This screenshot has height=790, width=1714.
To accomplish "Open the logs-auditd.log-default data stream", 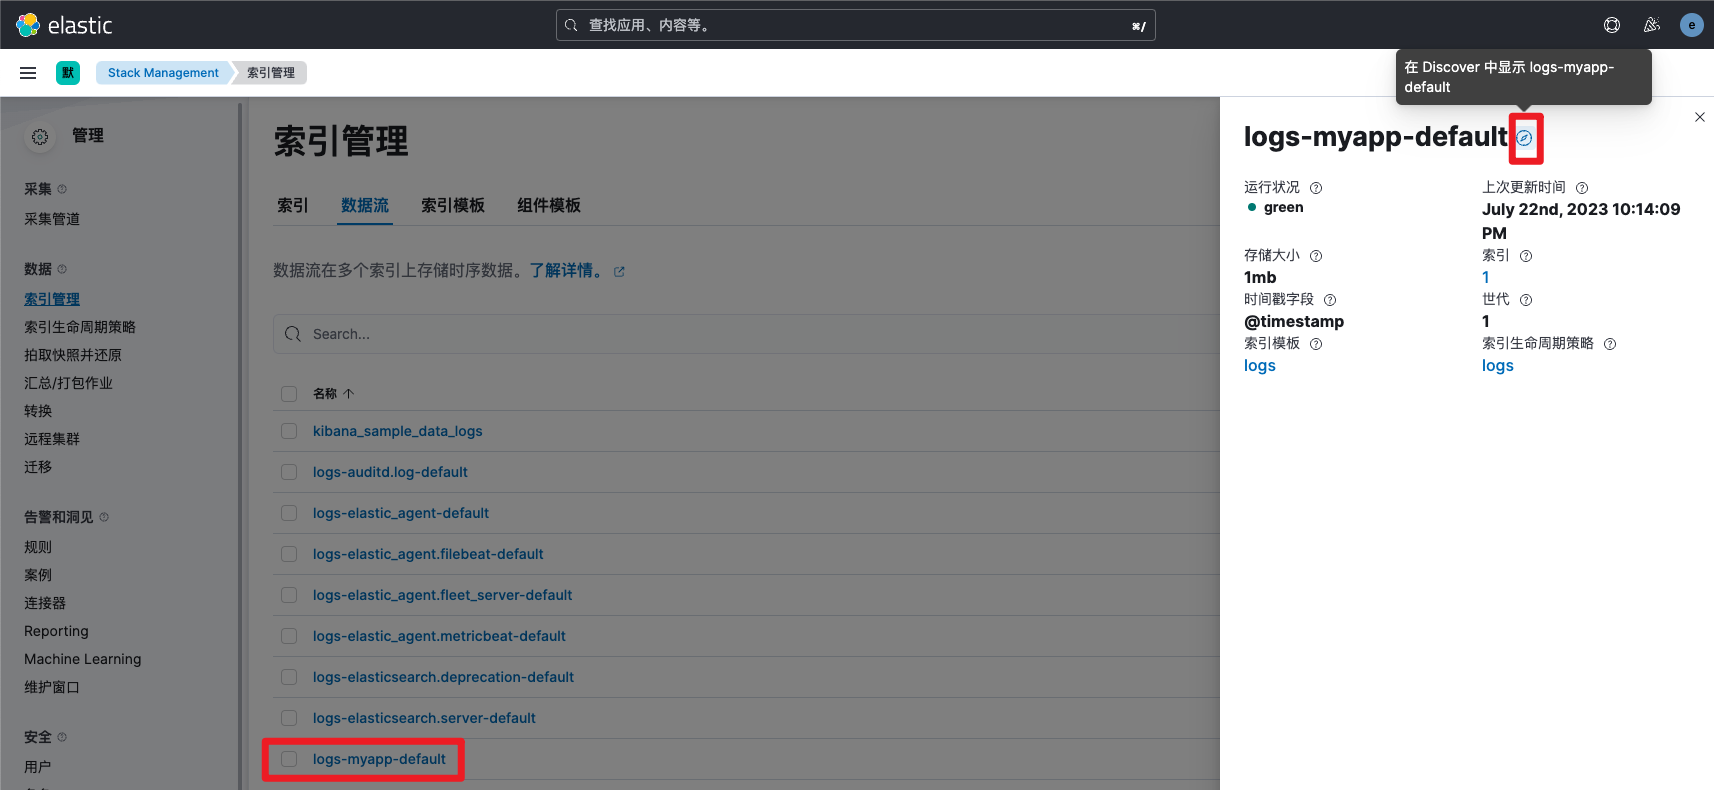I will point(390,472).
